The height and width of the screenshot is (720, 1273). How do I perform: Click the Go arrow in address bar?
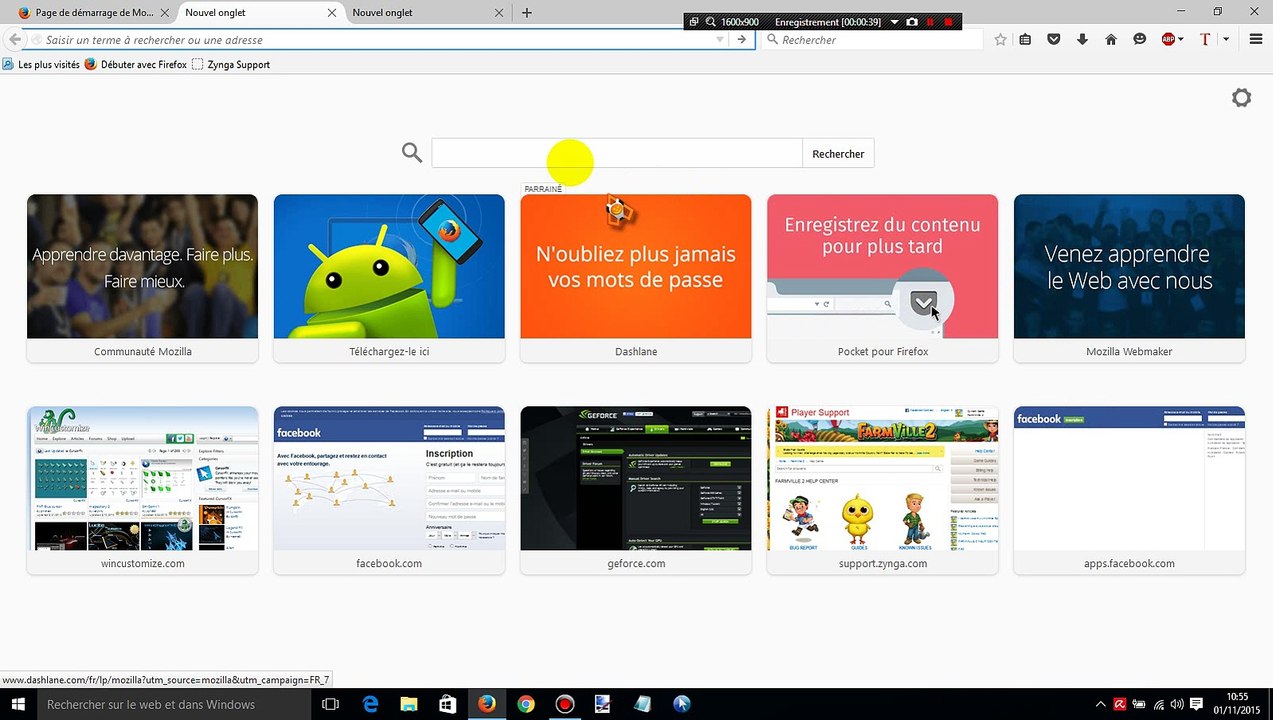tap(741, 40)
